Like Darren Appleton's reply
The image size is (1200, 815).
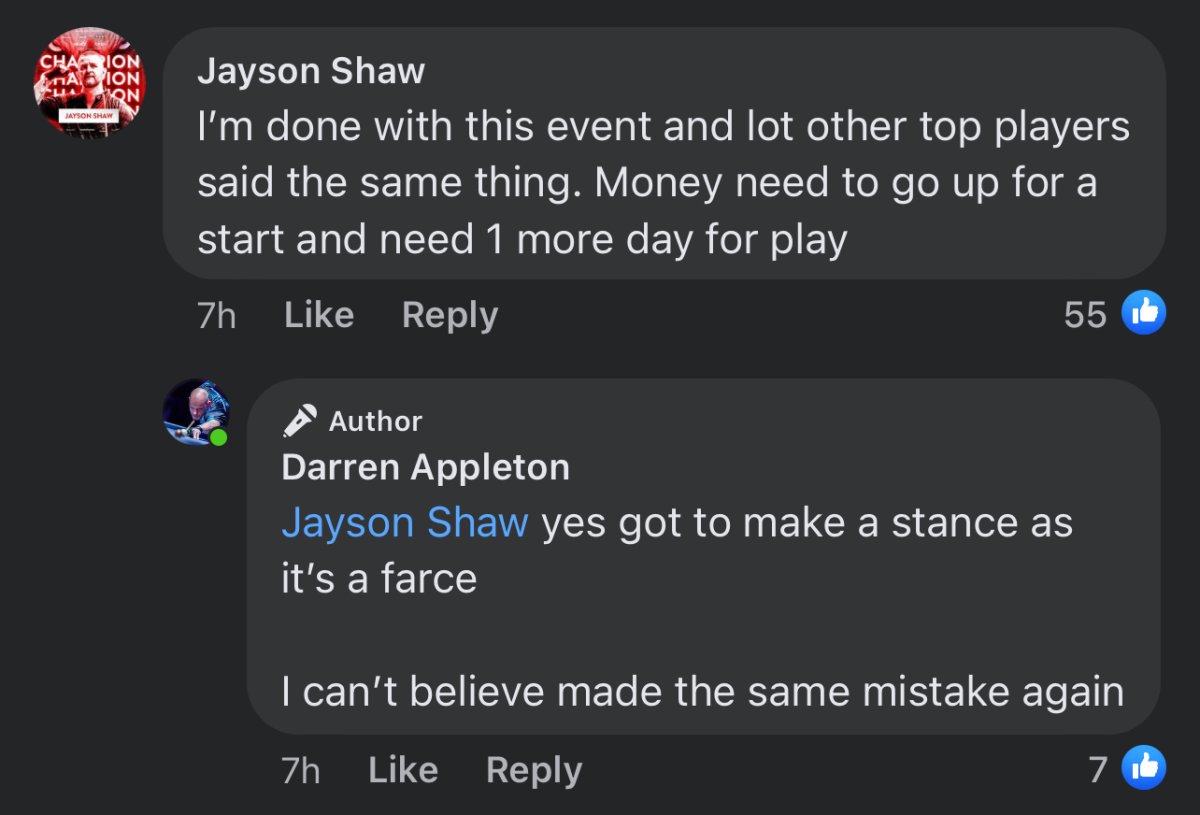click(x=402, y=770)
